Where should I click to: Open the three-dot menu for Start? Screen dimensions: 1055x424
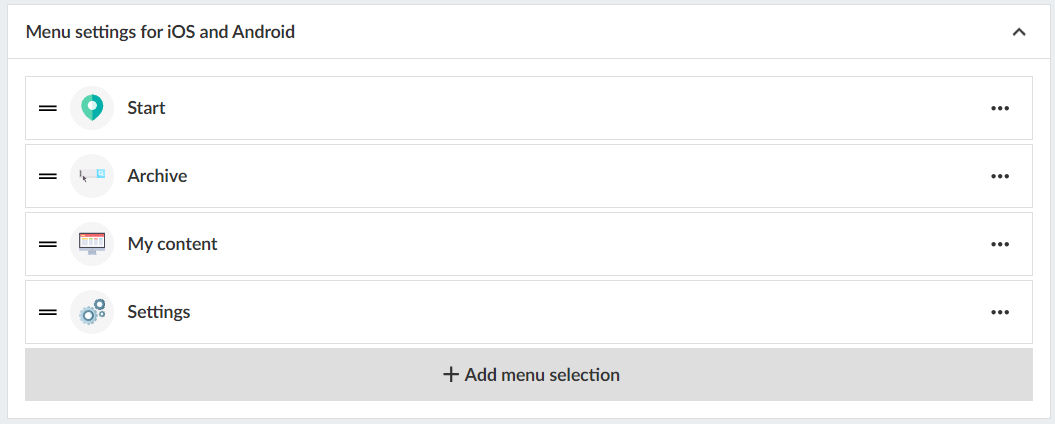(x=1000, y=108)
